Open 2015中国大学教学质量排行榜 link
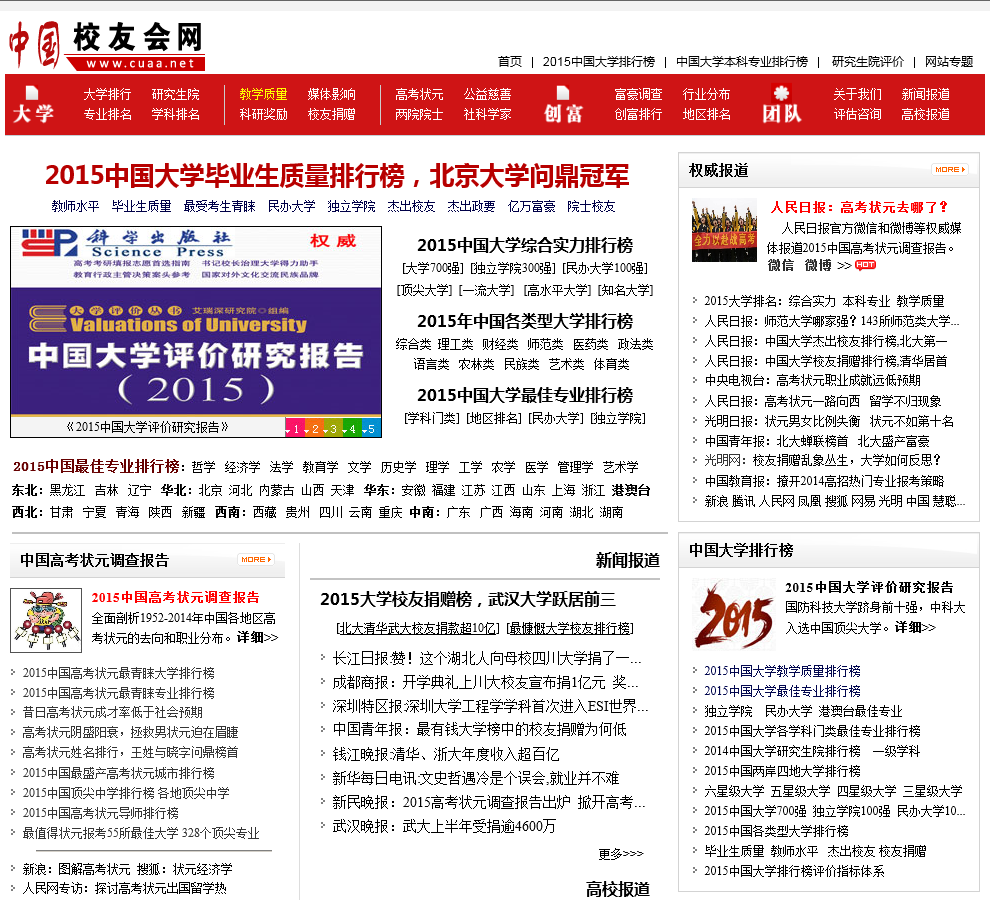 click(782, 671)
